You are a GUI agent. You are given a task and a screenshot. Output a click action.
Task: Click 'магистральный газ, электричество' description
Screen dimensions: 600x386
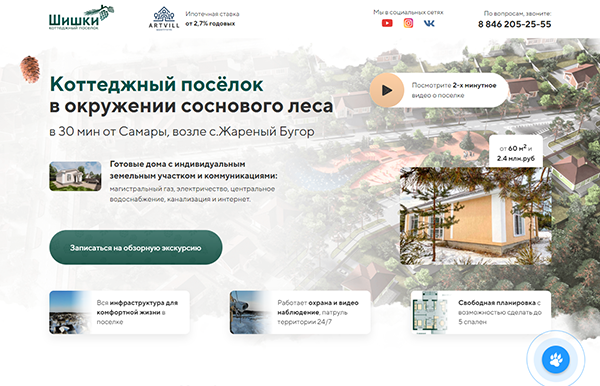[x=192, y=194]
